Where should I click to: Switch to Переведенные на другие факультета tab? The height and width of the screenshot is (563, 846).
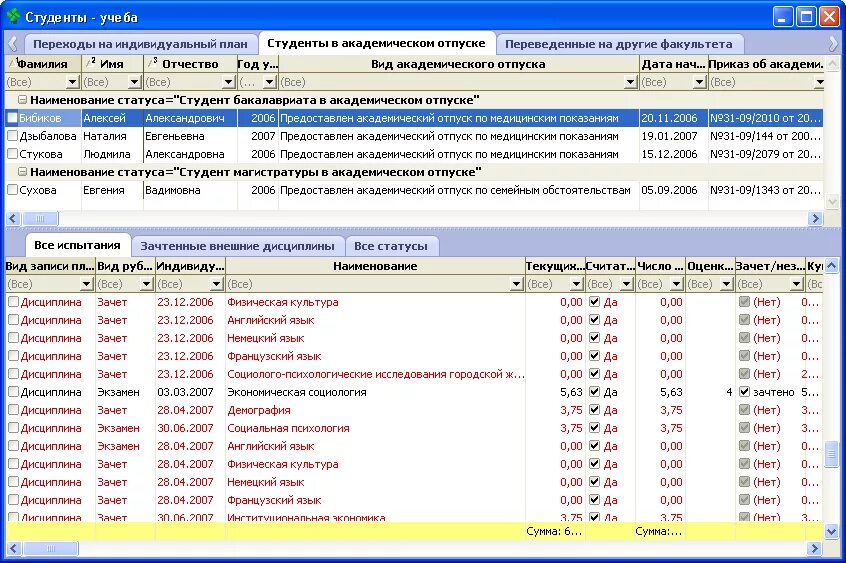pyautogui.click(x=618, y=44)
